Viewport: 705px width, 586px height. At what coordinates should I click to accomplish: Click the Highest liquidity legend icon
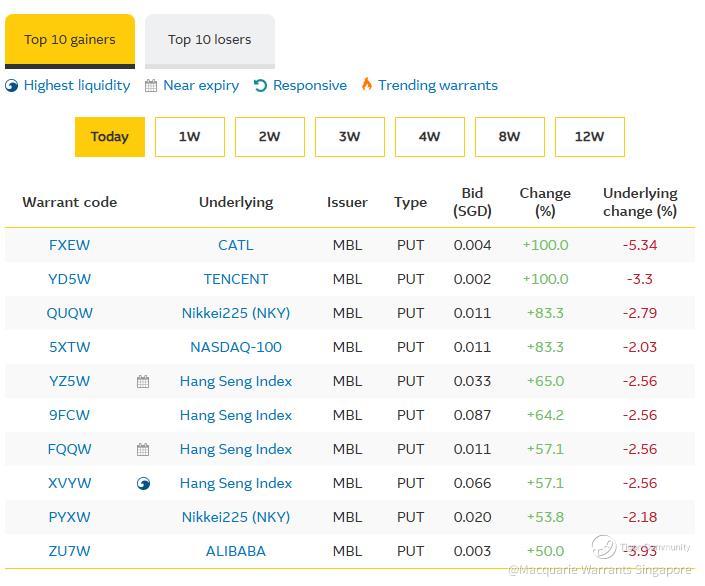coord(12,86)
